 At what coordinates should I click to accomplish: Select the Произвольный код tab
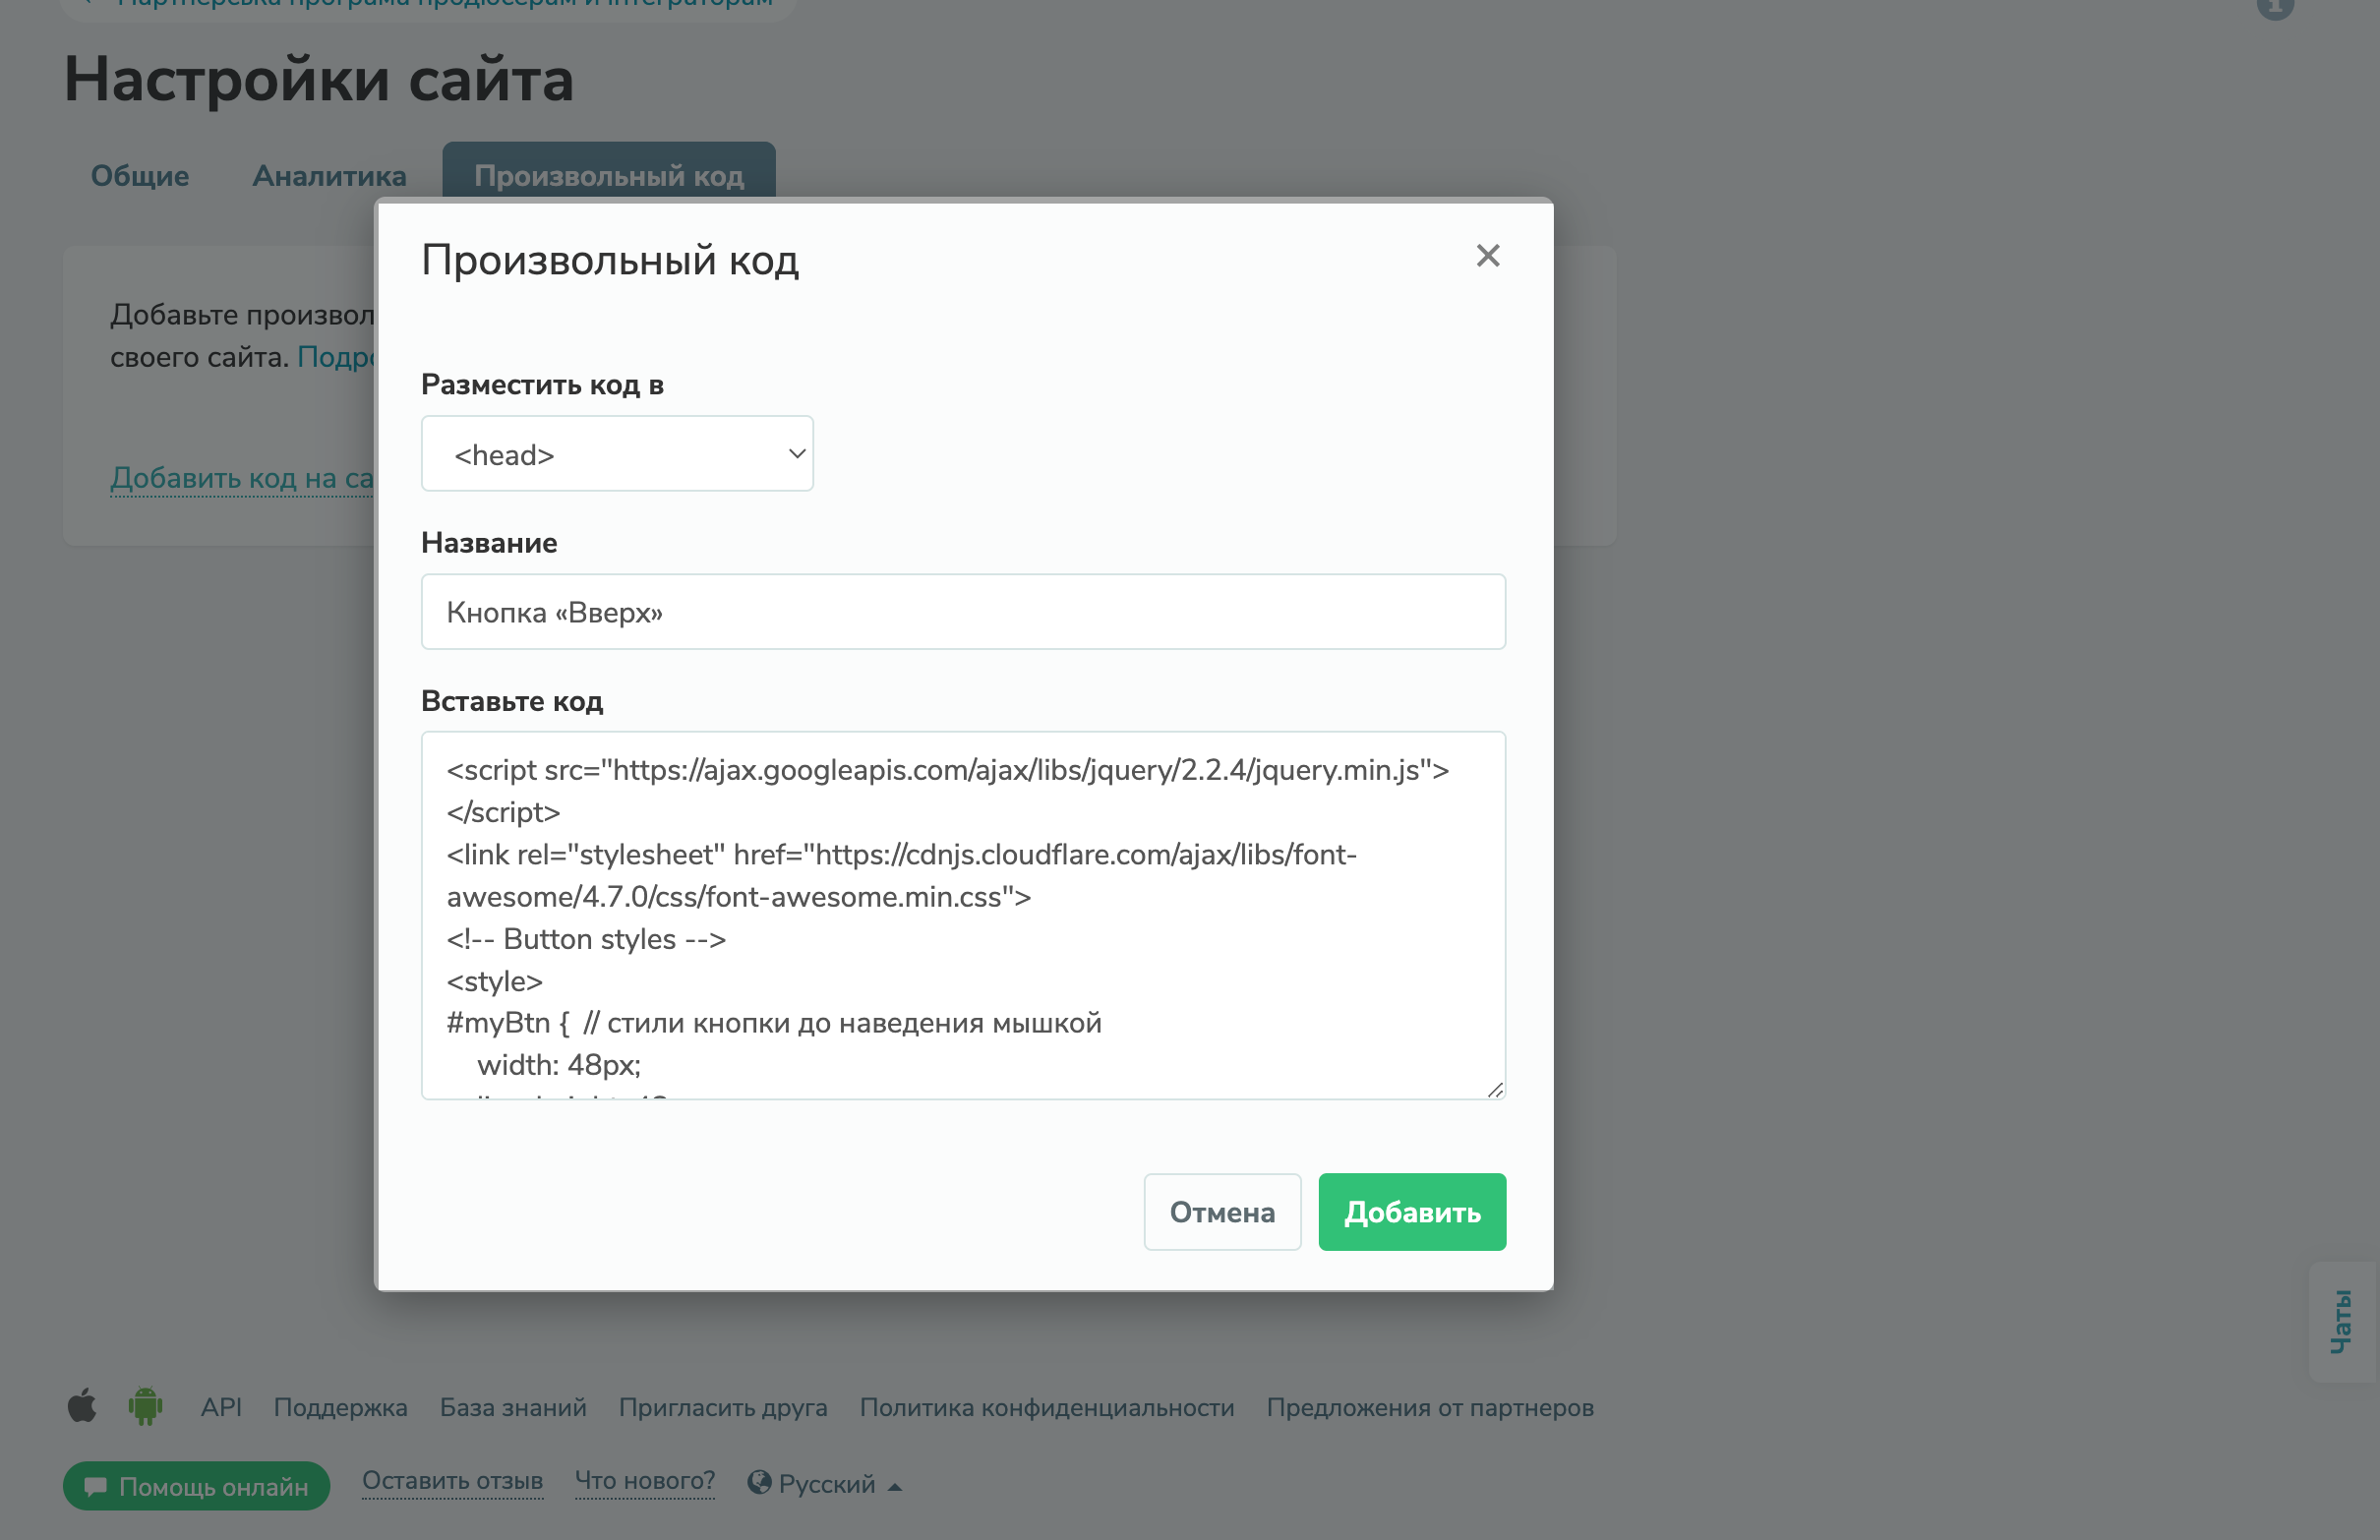[608, 176]
